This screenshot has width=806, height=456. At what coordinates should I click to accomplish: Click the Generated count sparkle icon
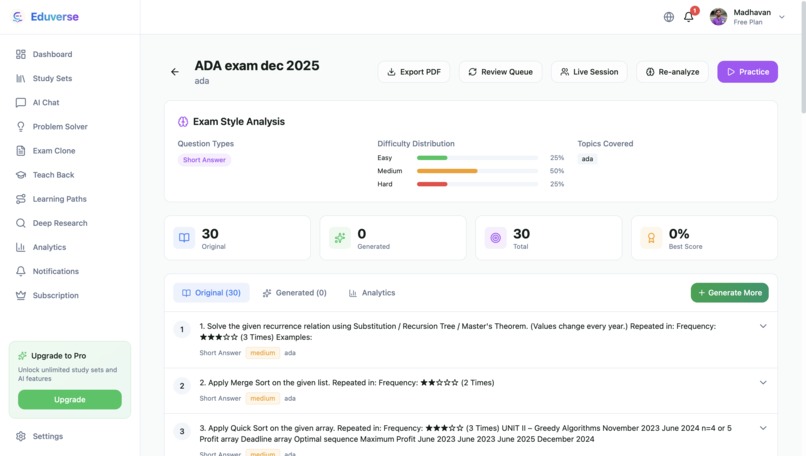[340, 238]
